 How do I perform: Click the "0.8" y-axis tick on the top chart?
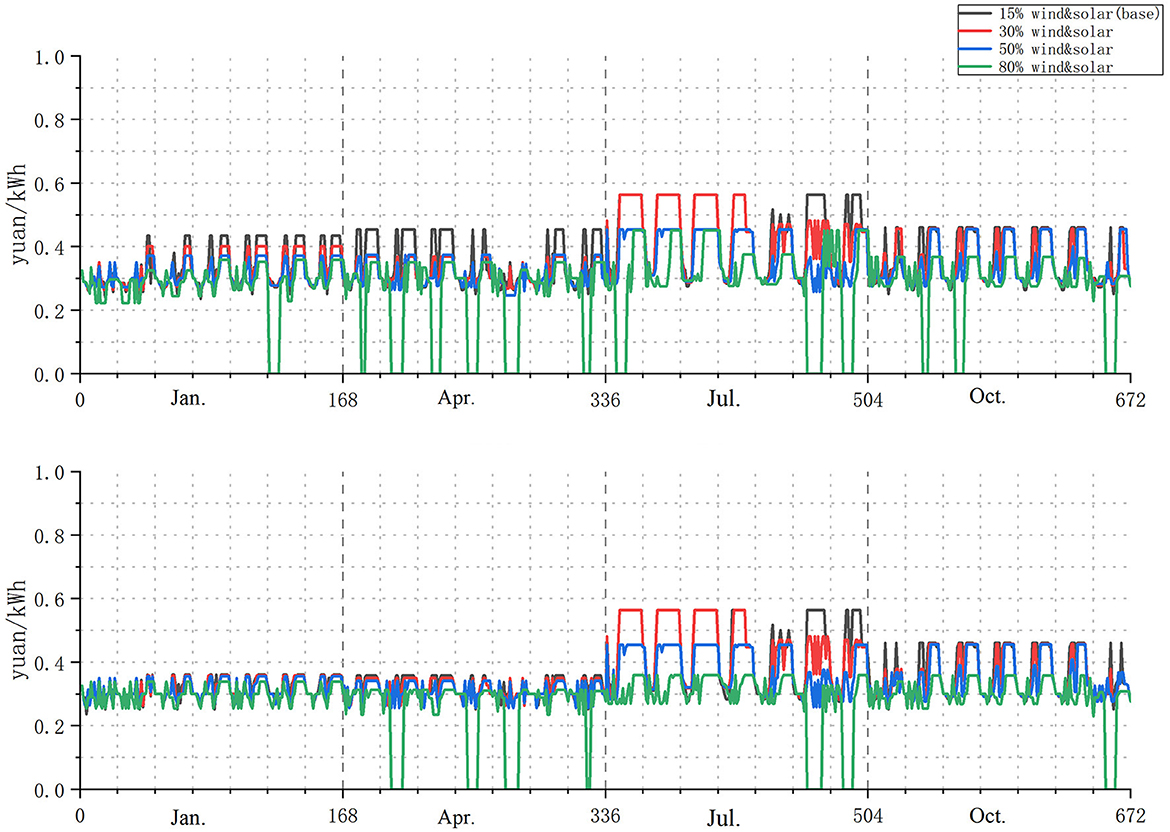pyautogui.click(x=50, y=120)
